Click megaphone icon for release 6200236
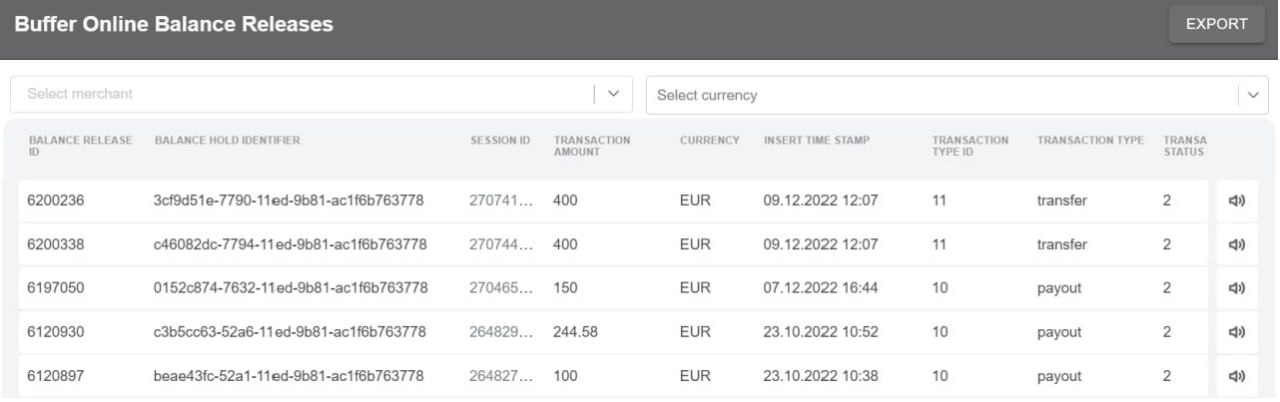Viewport: 1280px width, 402px height. click(1235, 201)
